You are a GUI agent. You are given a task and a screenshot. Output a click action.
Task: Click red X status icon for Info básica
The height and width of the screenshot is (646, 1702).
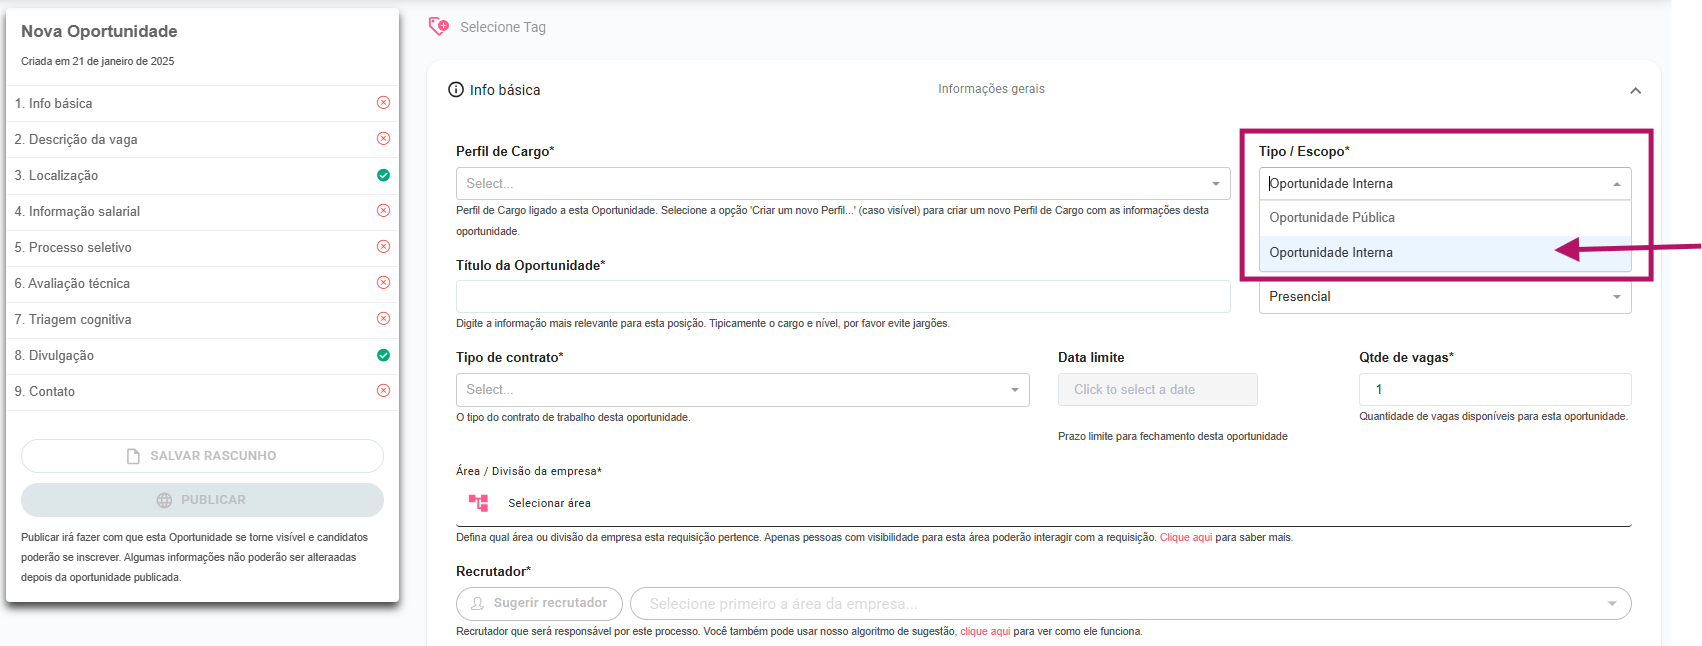click(383, 103)
